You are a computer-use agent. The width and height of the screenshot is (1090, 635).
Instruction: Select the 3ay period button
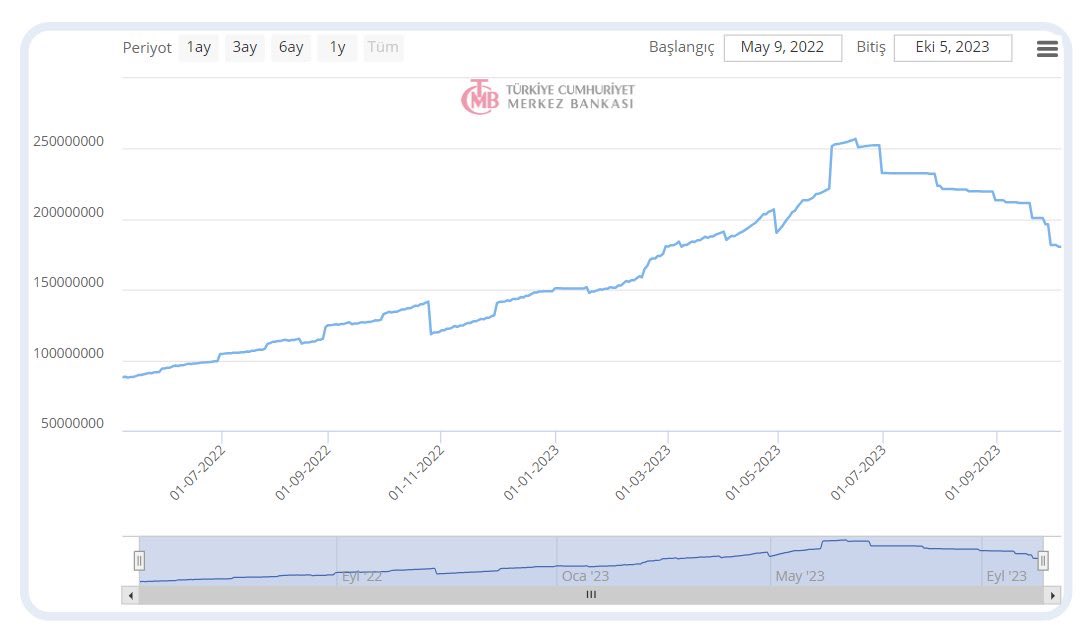coord(245,47)
